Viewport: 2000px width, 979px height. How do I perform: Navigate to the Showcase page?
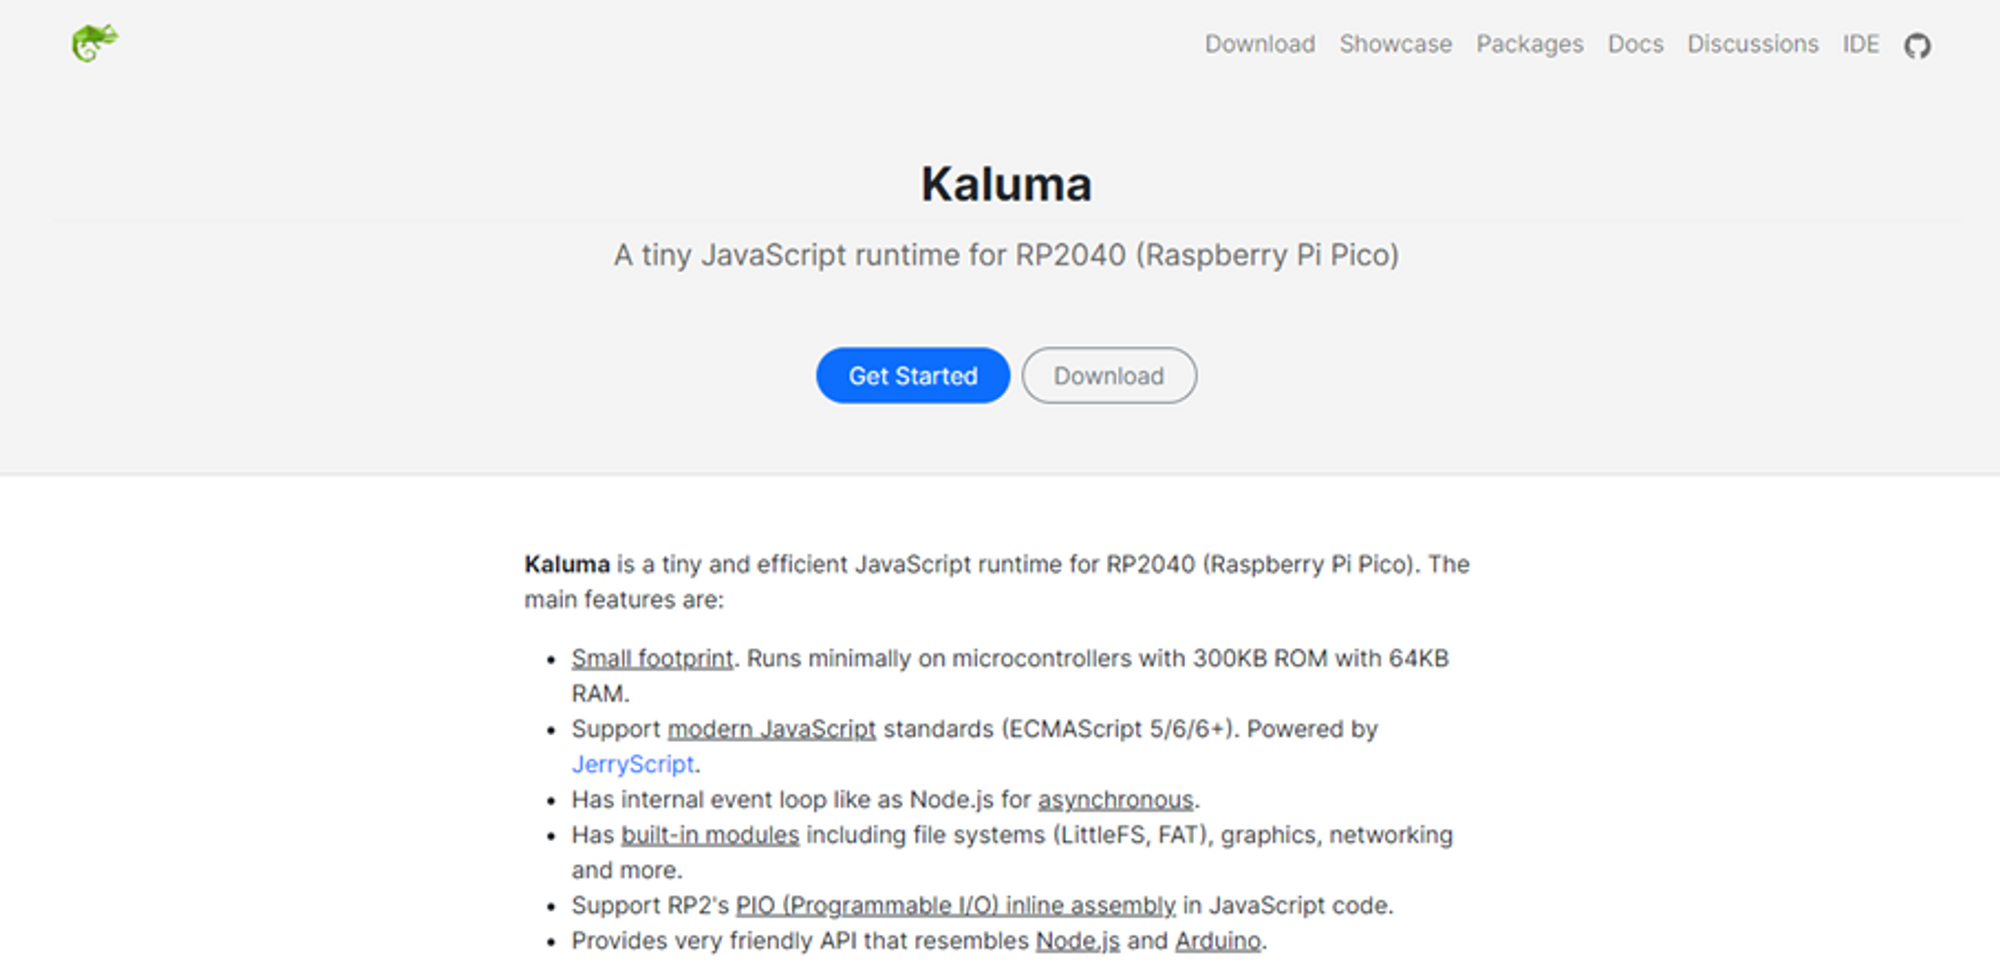(x=1395, y=44)
